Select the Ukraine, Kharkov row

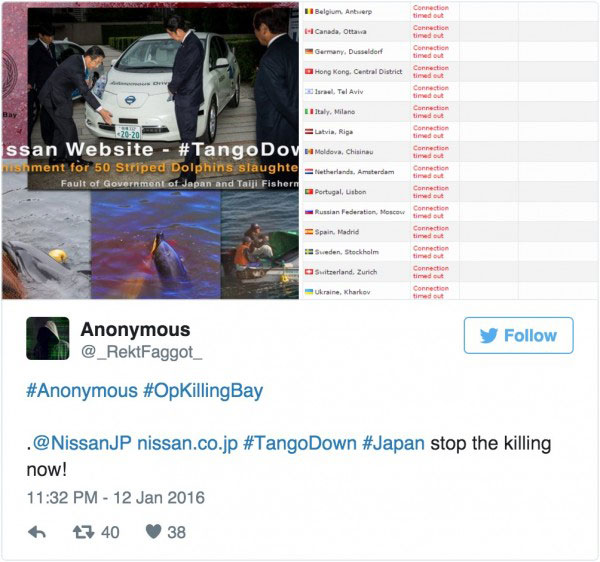tap(451, 292)
